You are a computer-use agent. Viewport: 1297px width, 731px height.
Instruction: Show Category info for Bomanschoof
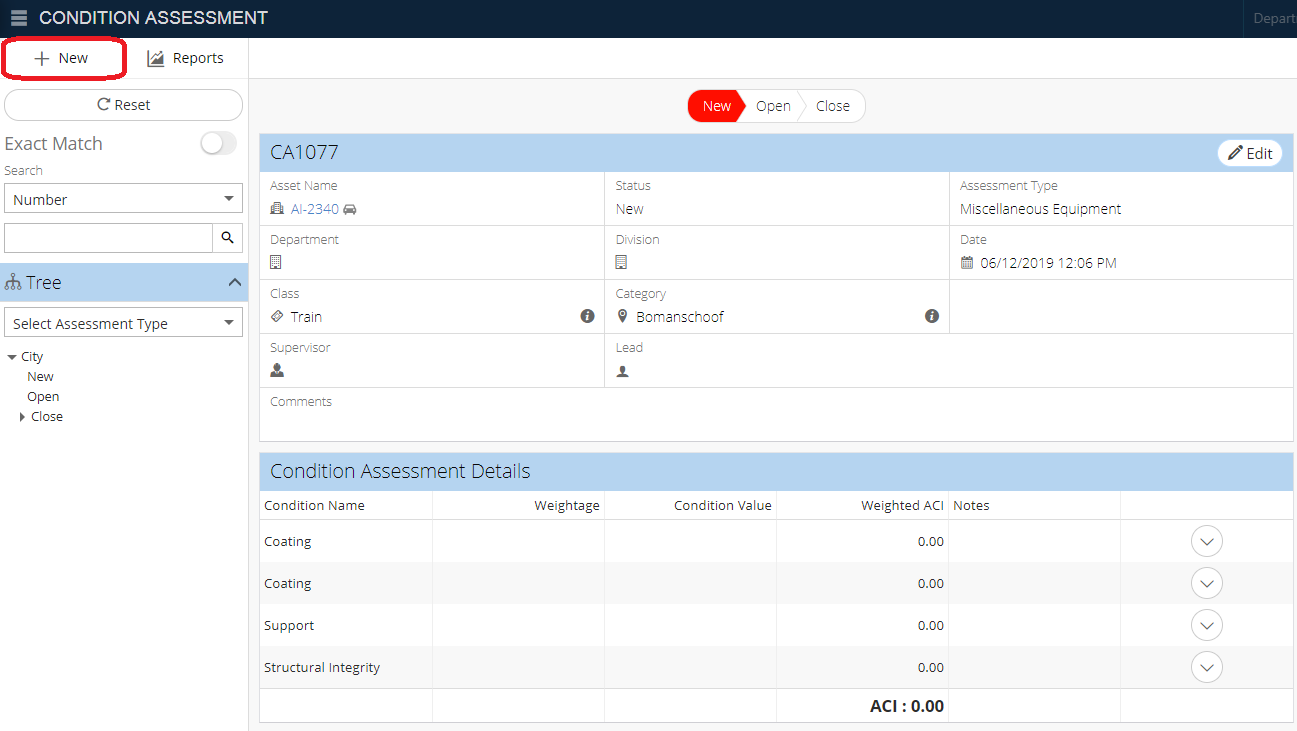click(932, 316)
